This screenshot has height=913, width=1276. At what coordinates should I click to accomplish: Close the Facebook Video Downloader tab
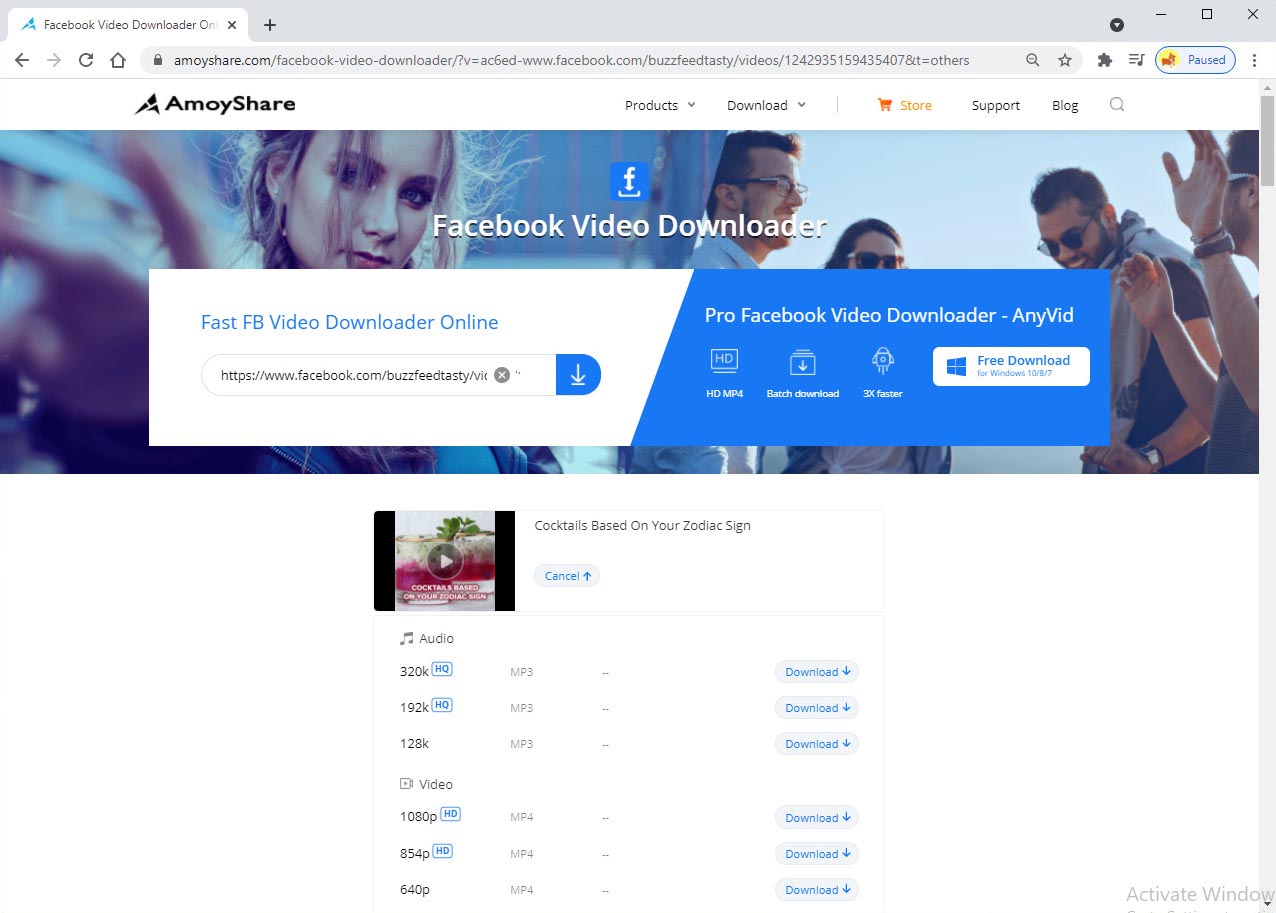(232, 24)
